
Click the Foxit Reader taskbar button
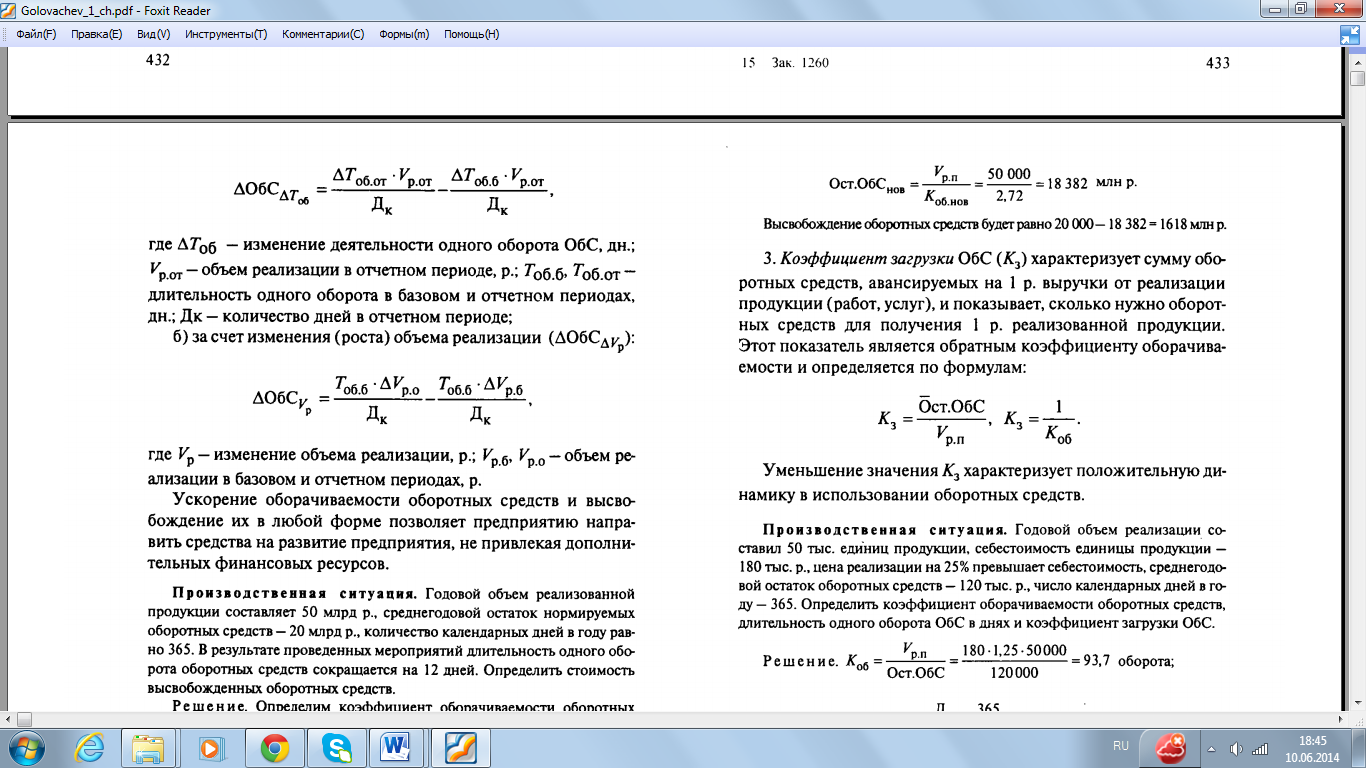click(x=460, y=747)
